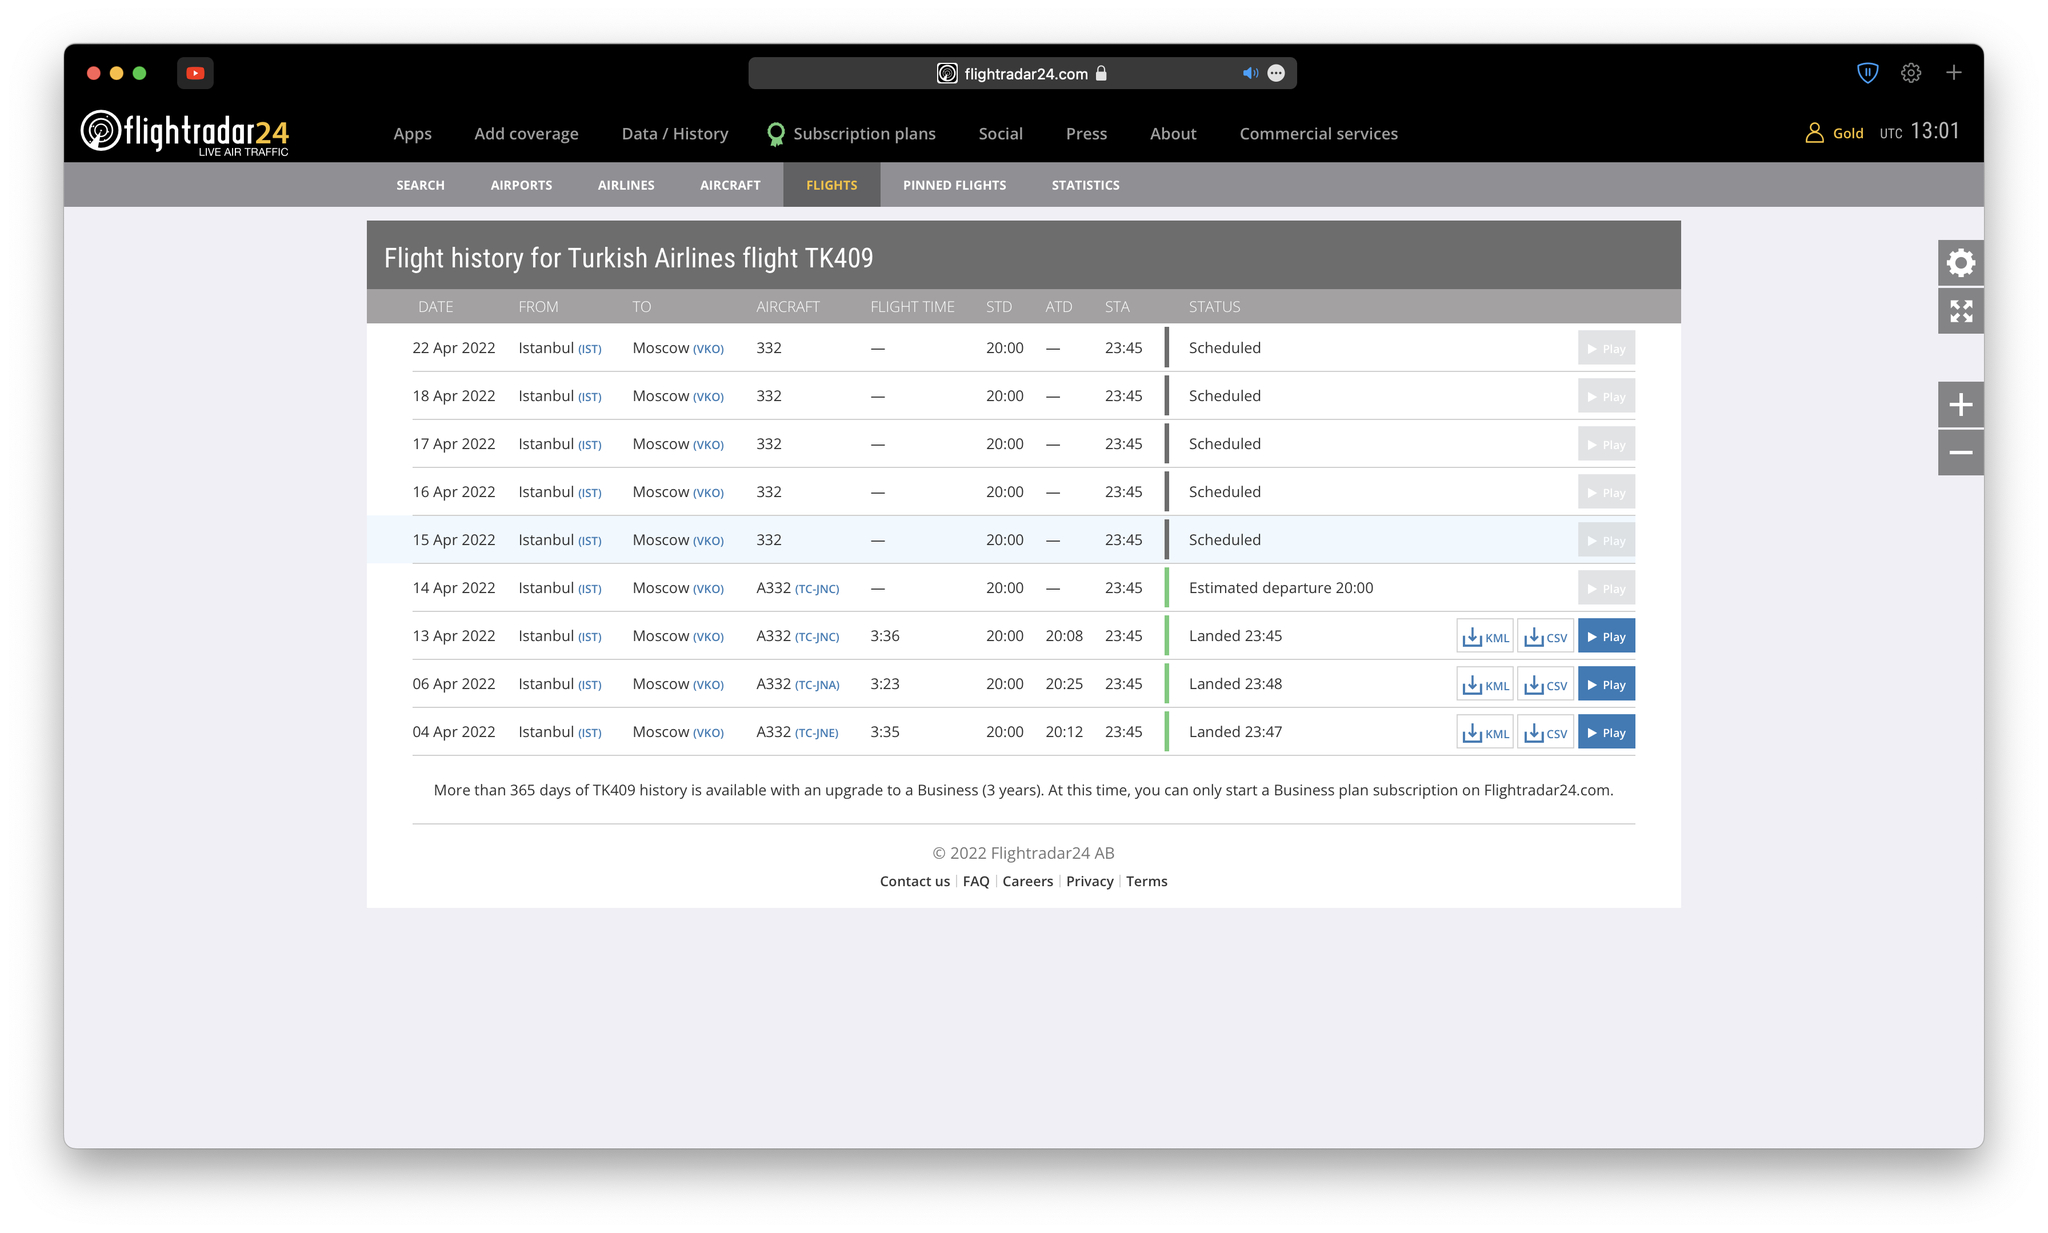This screenshot has height=1233, width=2048.
Task: Download KML for 13 Apr 2022 flight
Action: [1484, 637]
